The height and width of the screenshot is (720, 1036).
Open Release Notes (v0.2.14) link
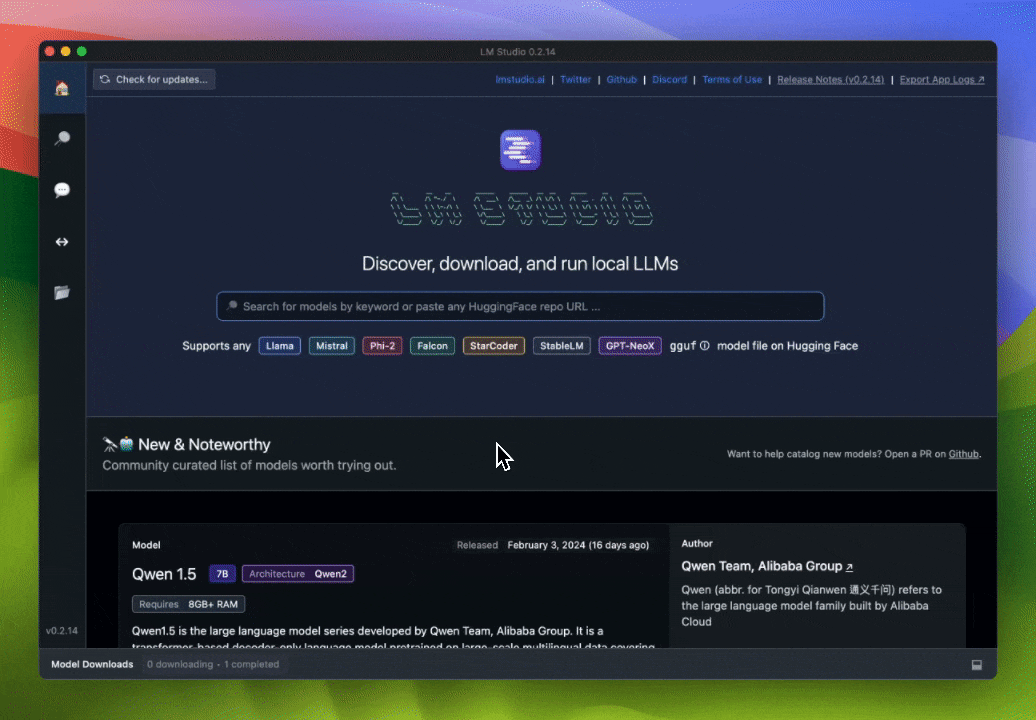[830, 80]
